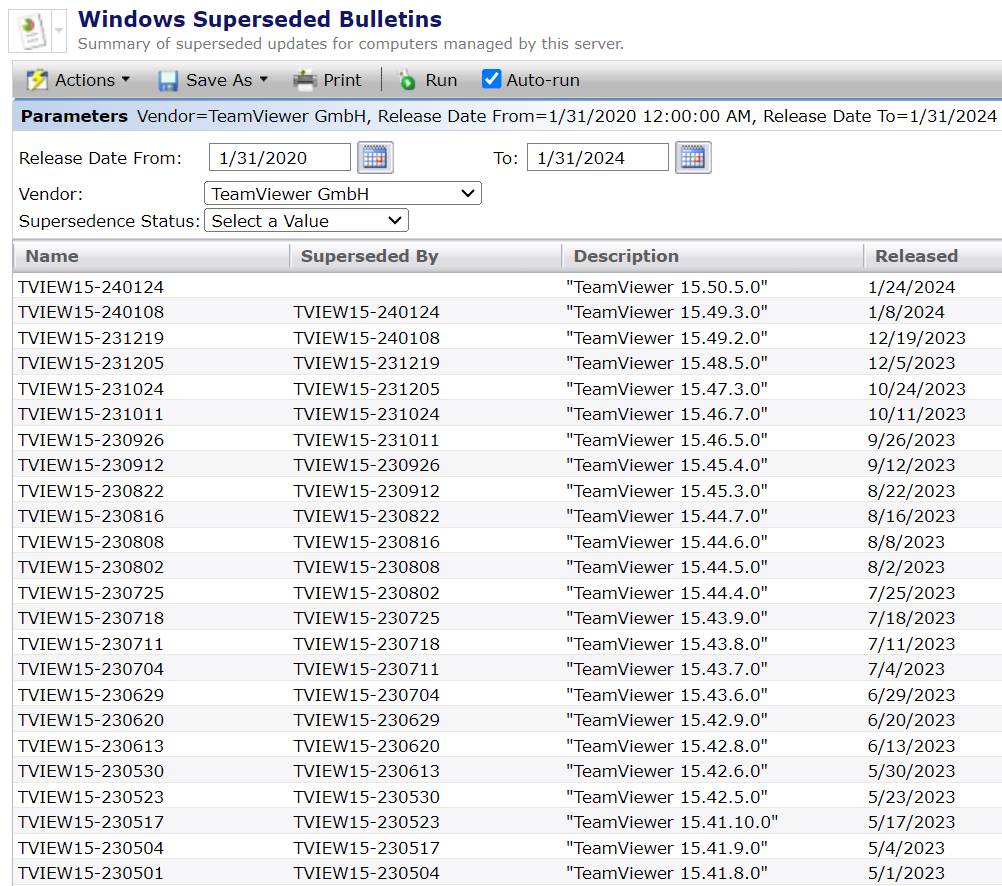Select TVIEW15-230725 in the Name column
The width and height of the screenshot is (1002, 886).
pos(91,593)
